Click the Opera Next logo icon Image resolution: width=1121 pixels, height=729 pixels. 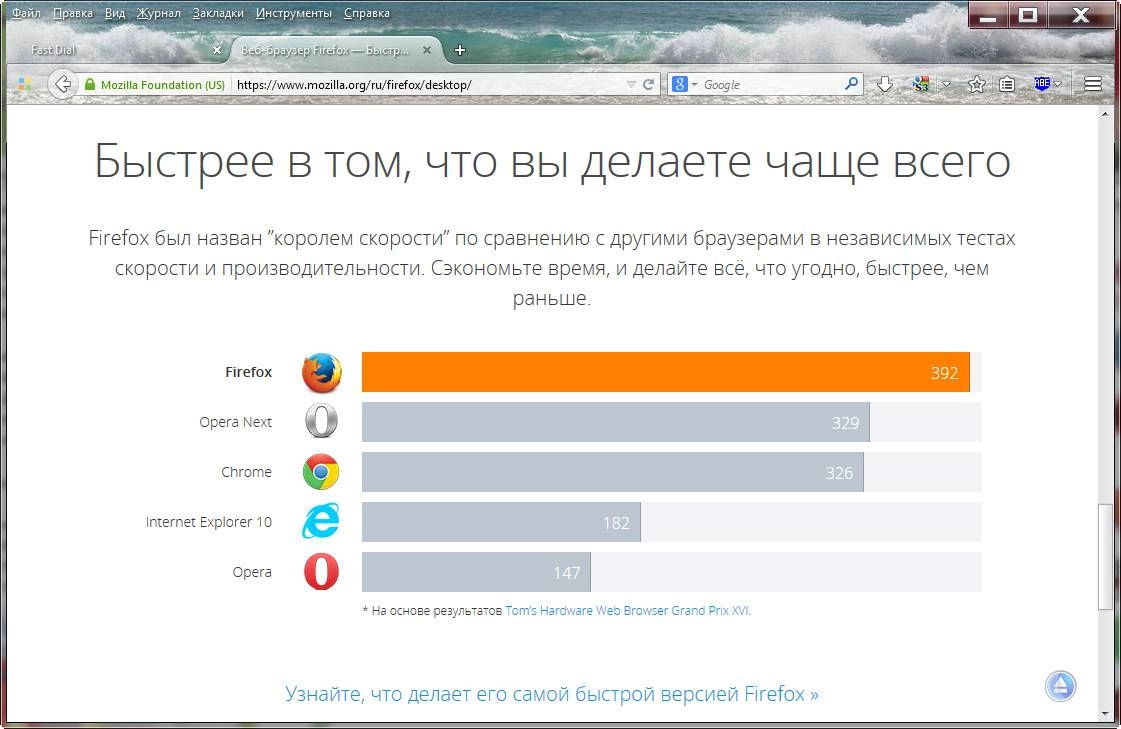pos(322,421)
